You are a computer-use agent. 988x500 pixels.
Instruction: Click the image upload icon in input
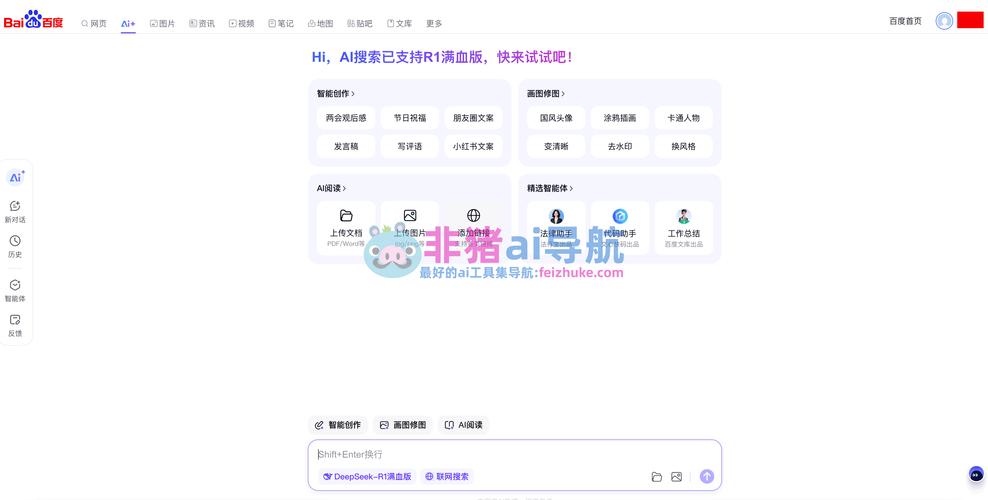pyautogui.click(x=676, y=477)
